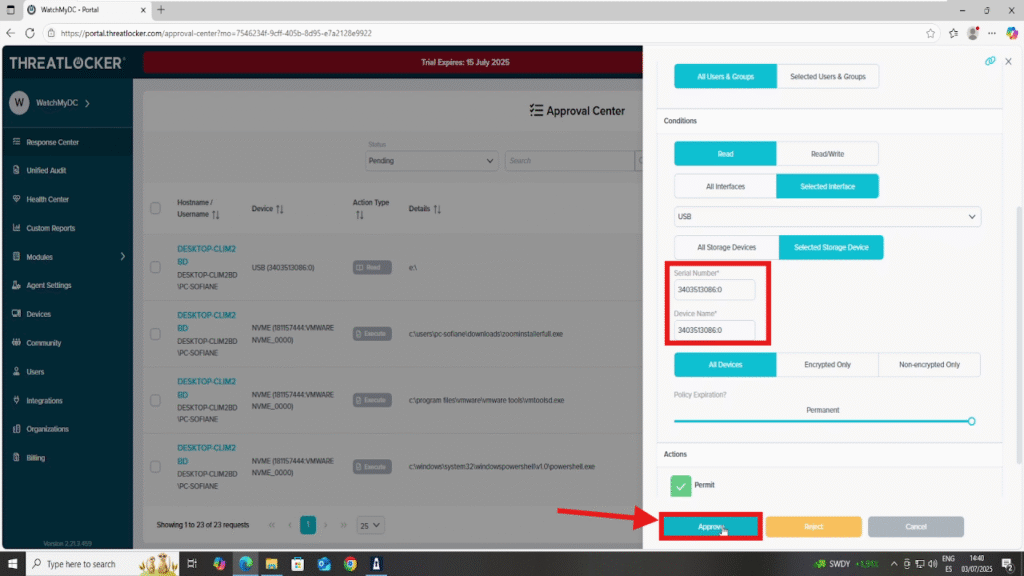Tick checkbox for zoominstallerfull.exe row
This screenshot has width=1024, height=576.
pos(155,334)
